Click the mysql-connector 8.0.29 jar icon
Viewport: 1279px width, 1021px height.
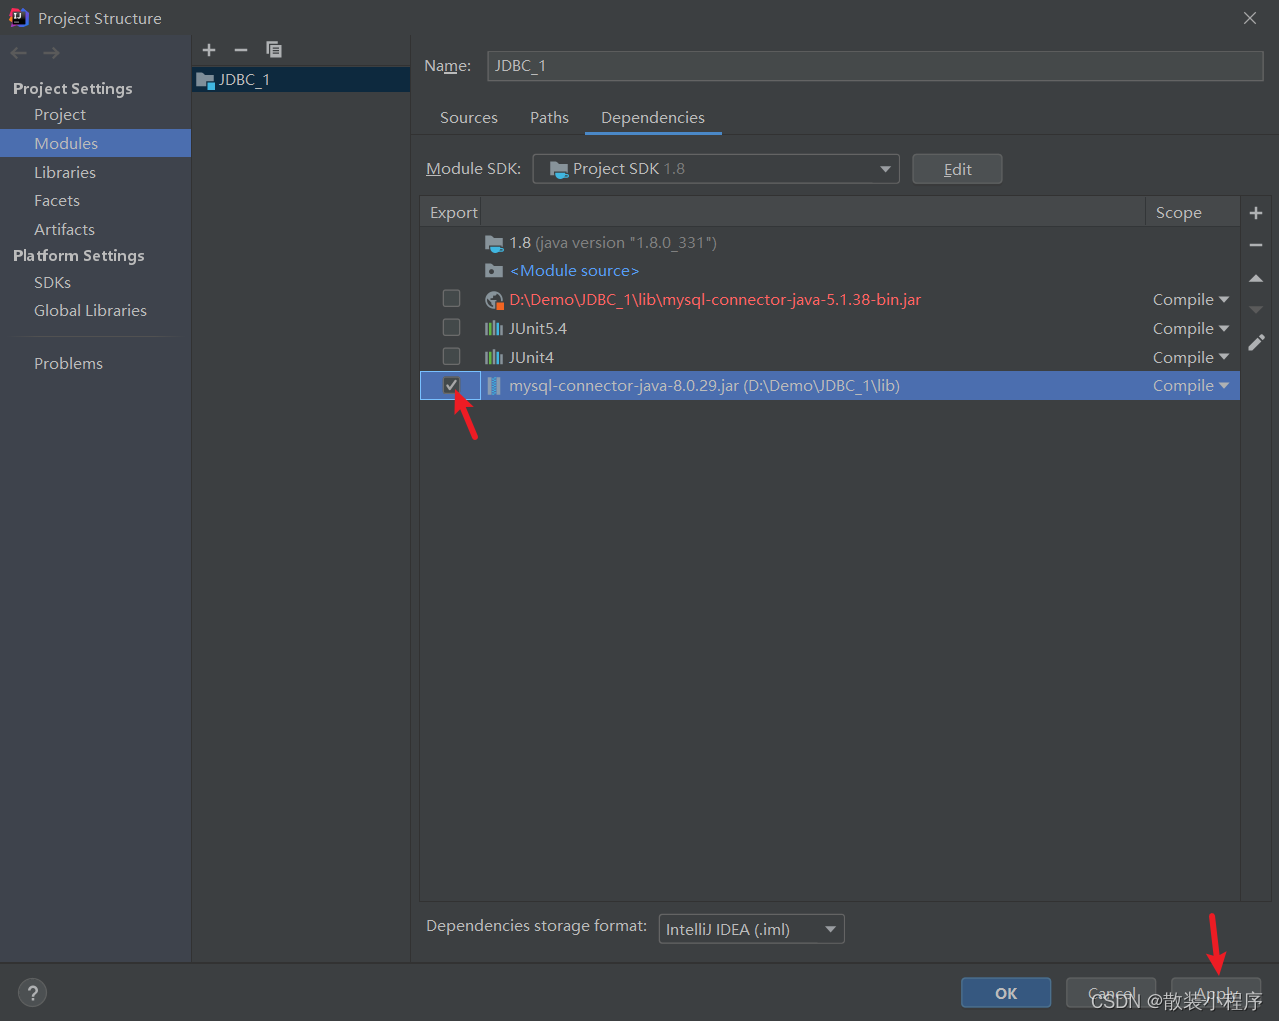[494, 386]
